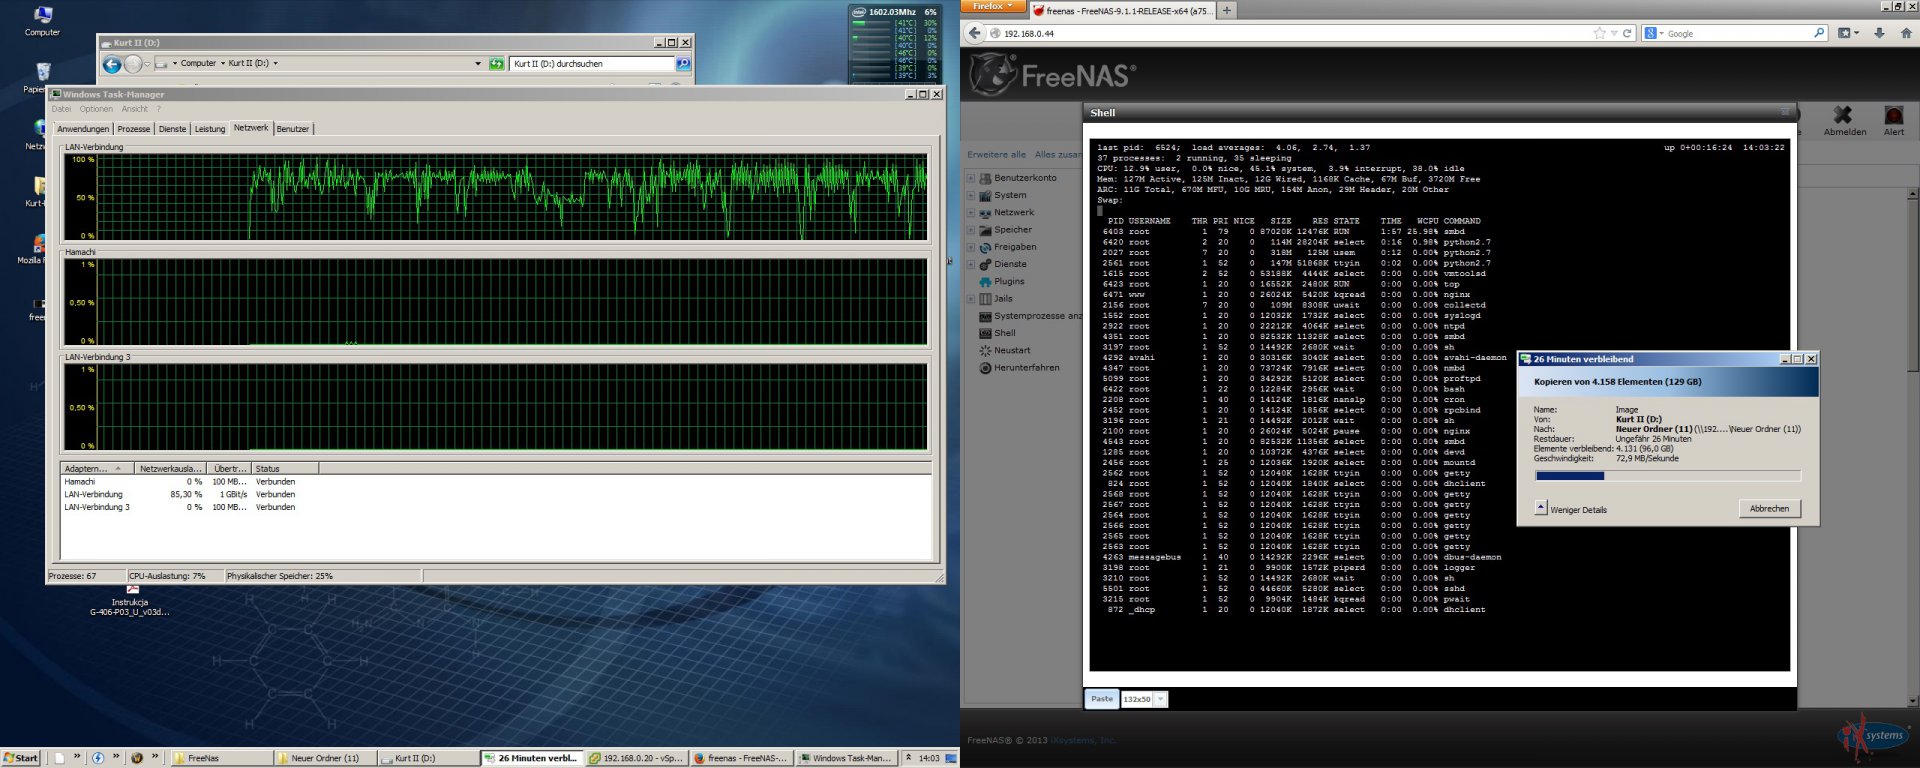Viewport: 1920px width, 768px height.
Task: Expand the Dienste tree node
Action: coord(970,264)
